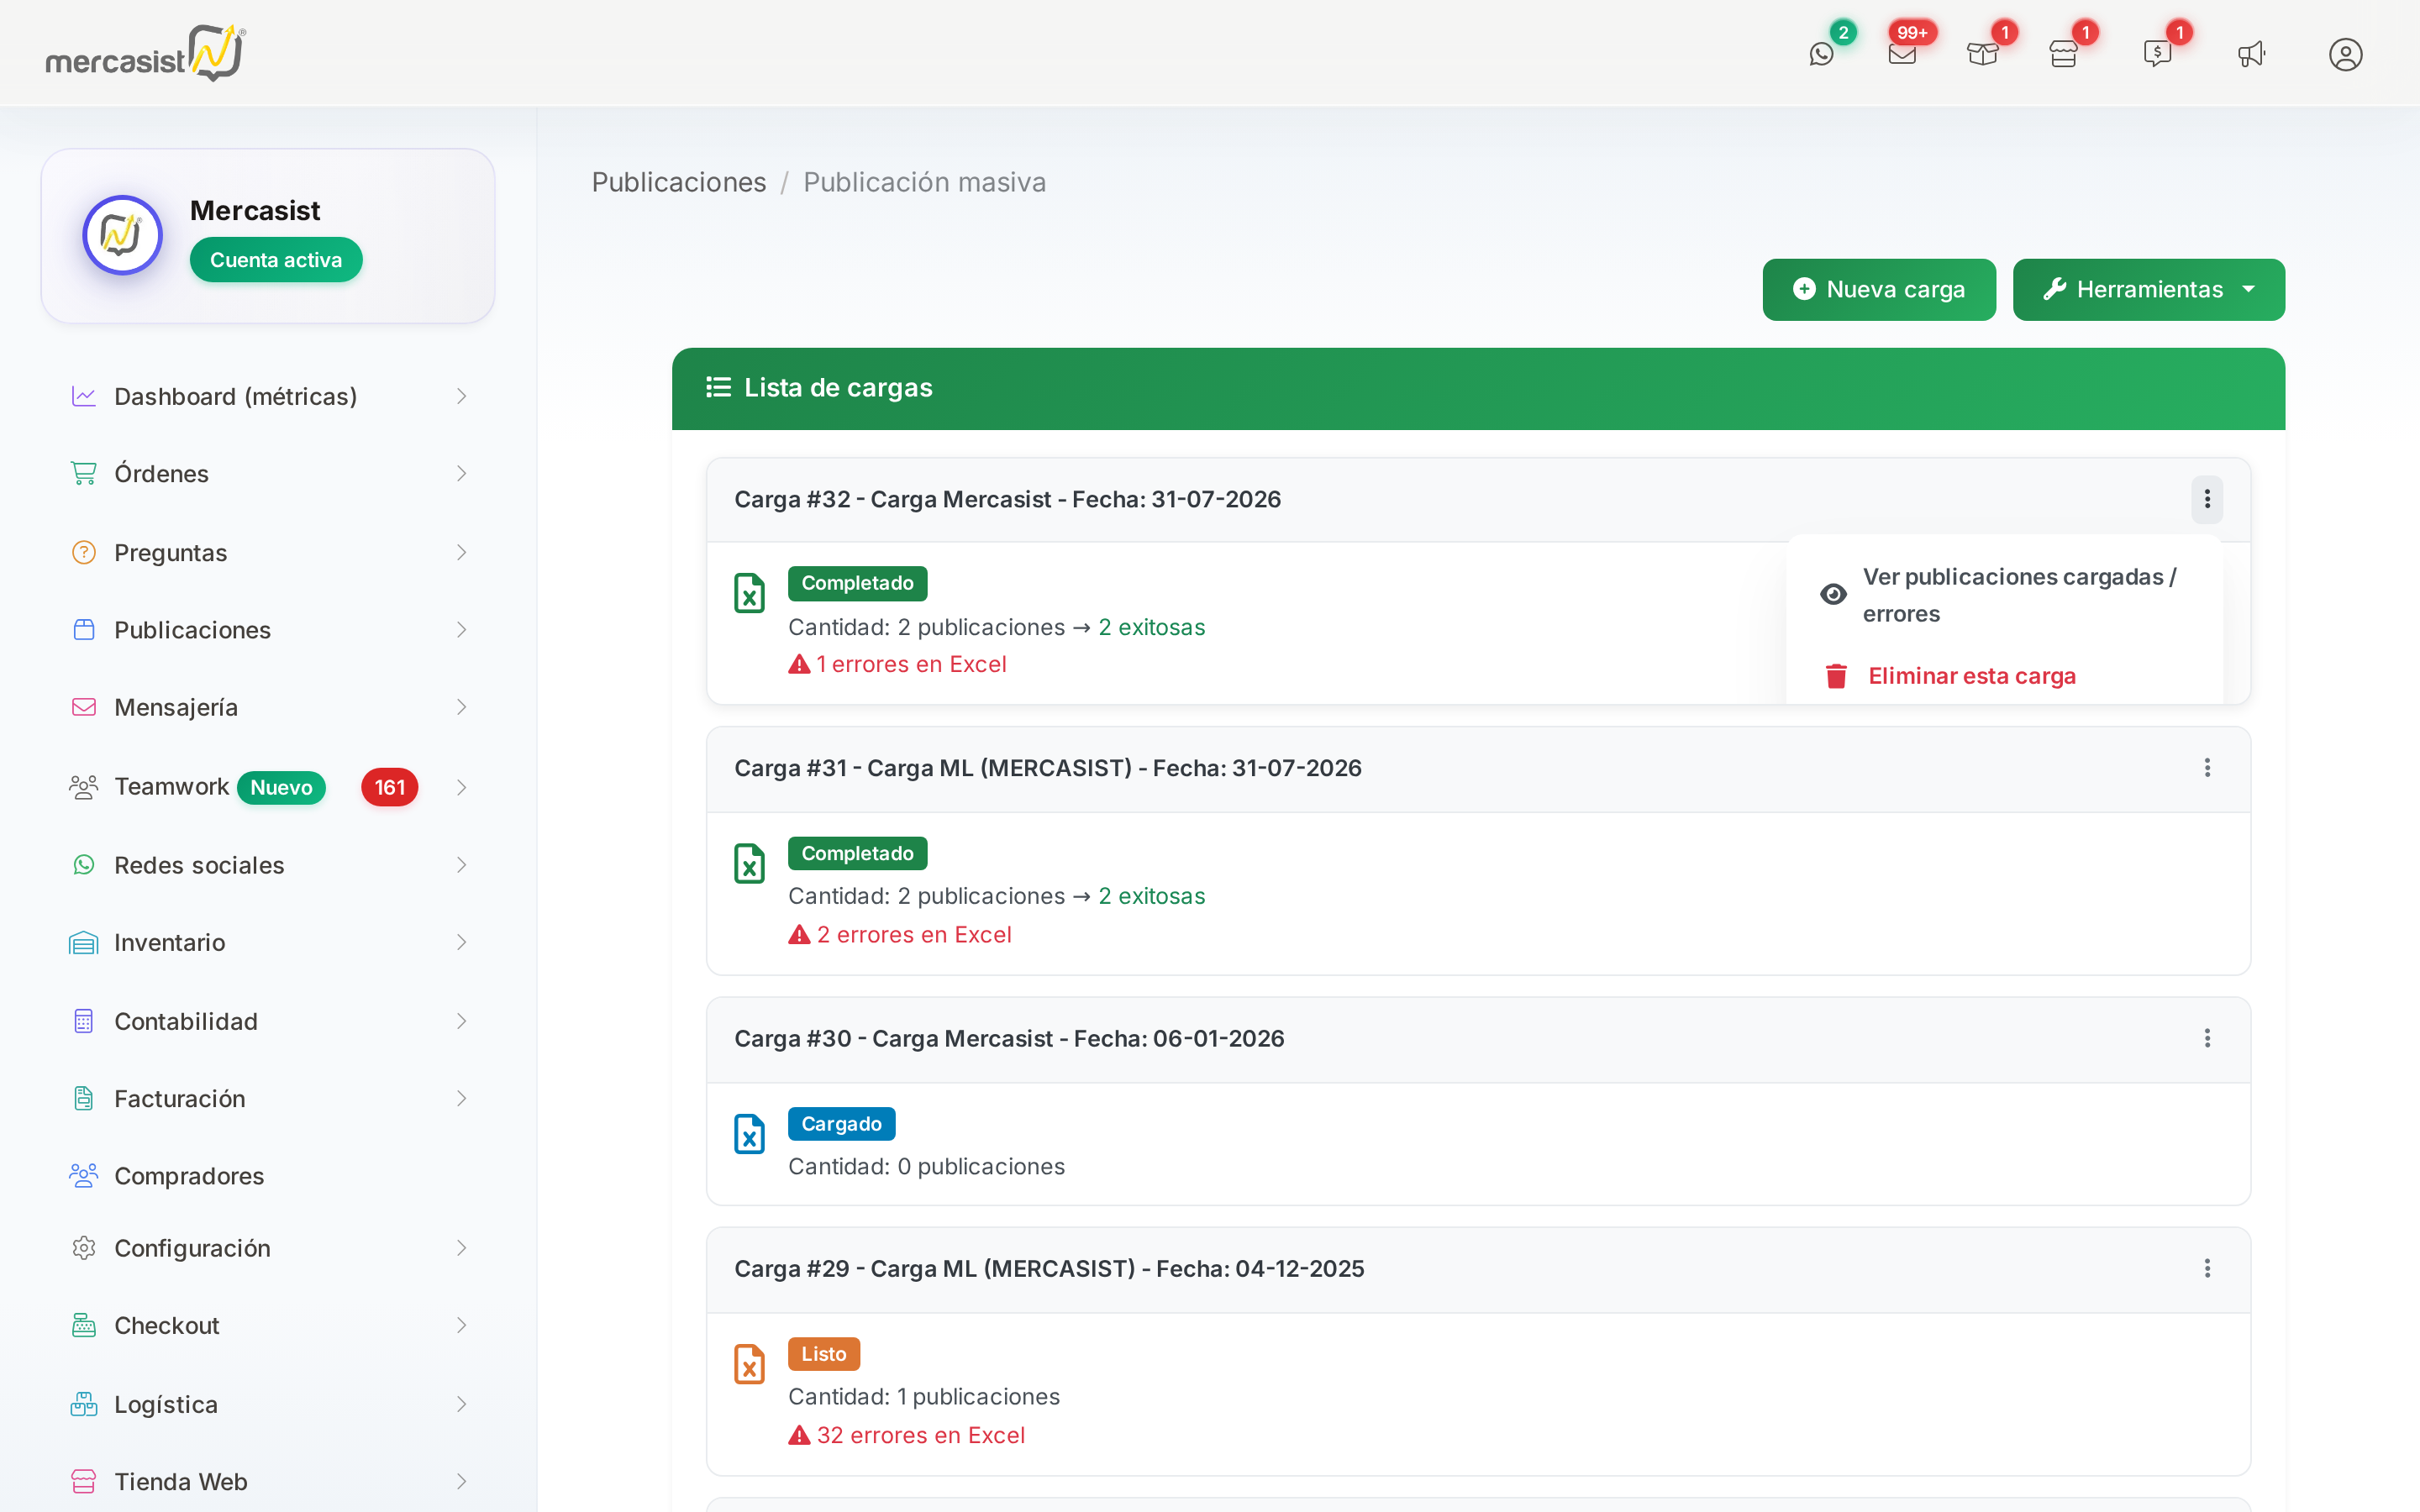Screen dimensions: 2420x1512
Task: Click the Mensajería envelope icon
Action: point(84,707)
